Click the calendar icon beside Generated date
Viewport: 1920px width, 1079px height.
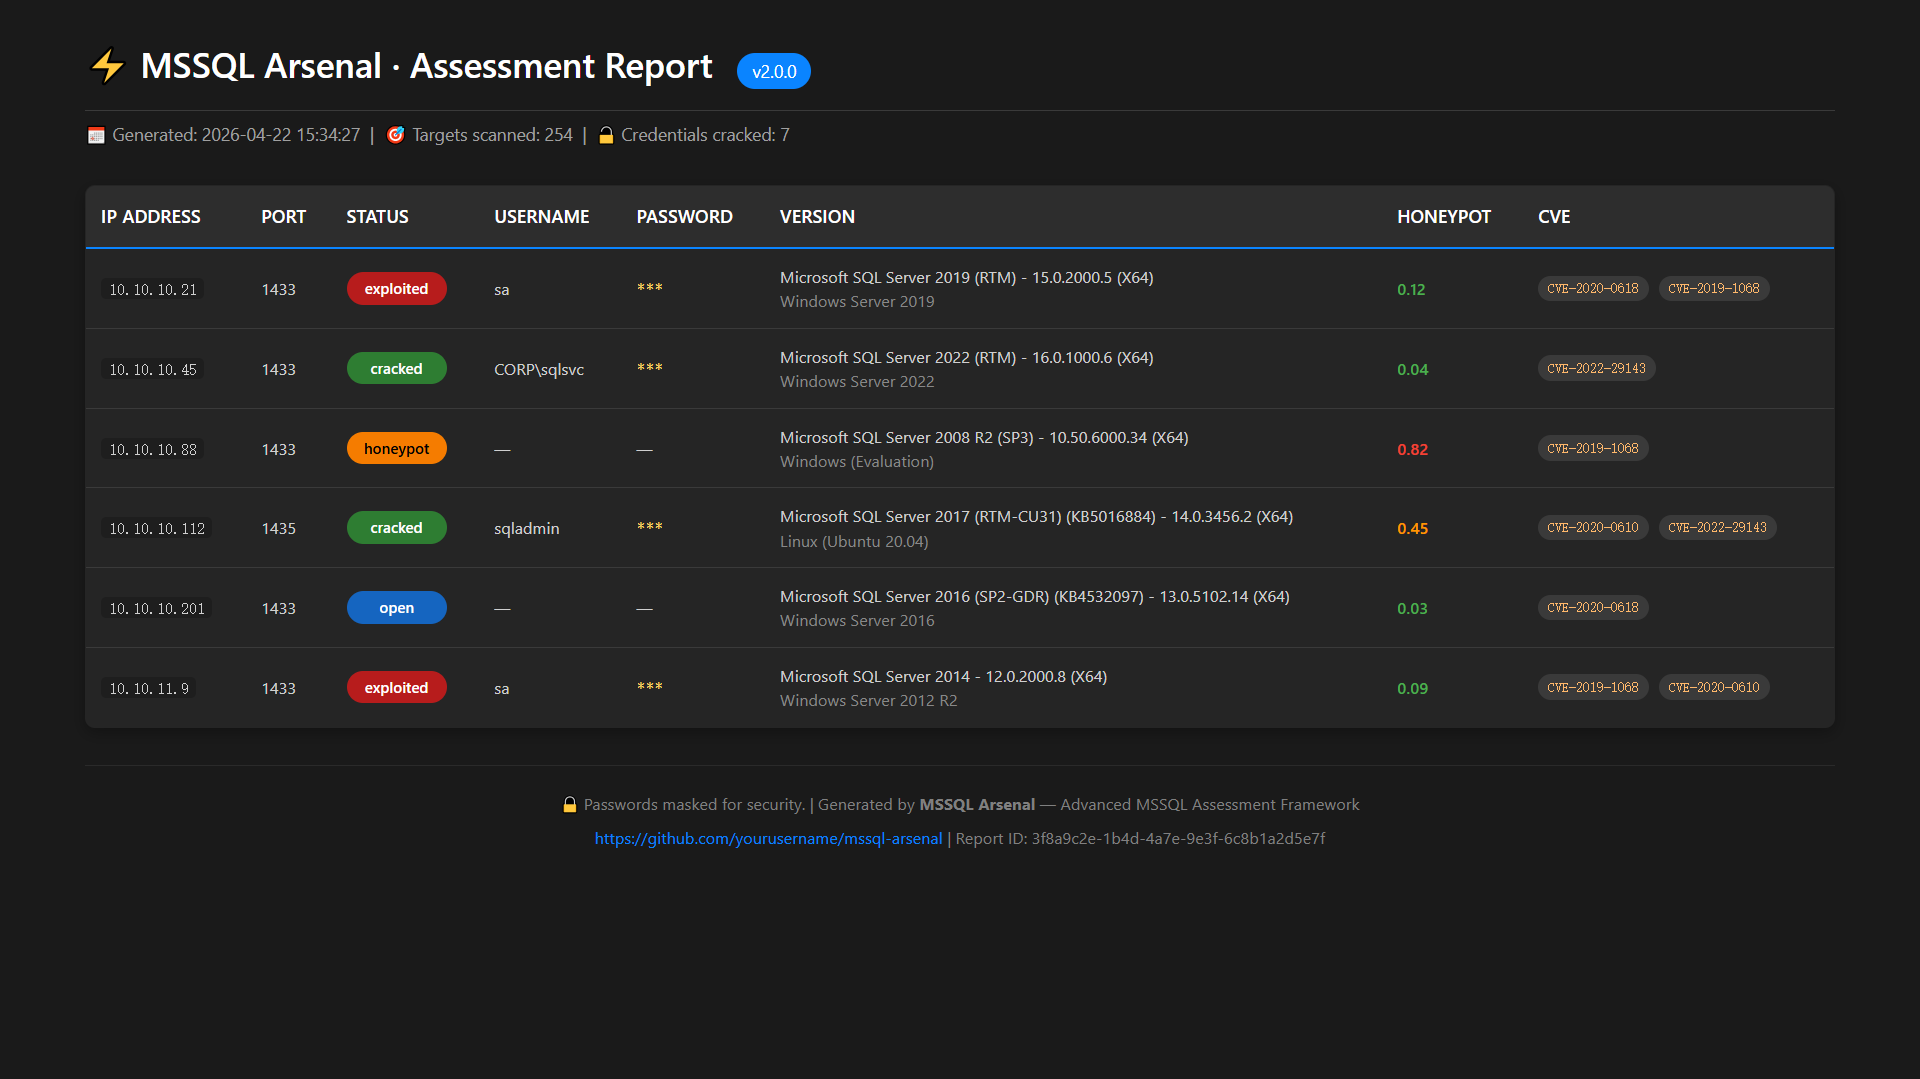(x=96, y=135)
